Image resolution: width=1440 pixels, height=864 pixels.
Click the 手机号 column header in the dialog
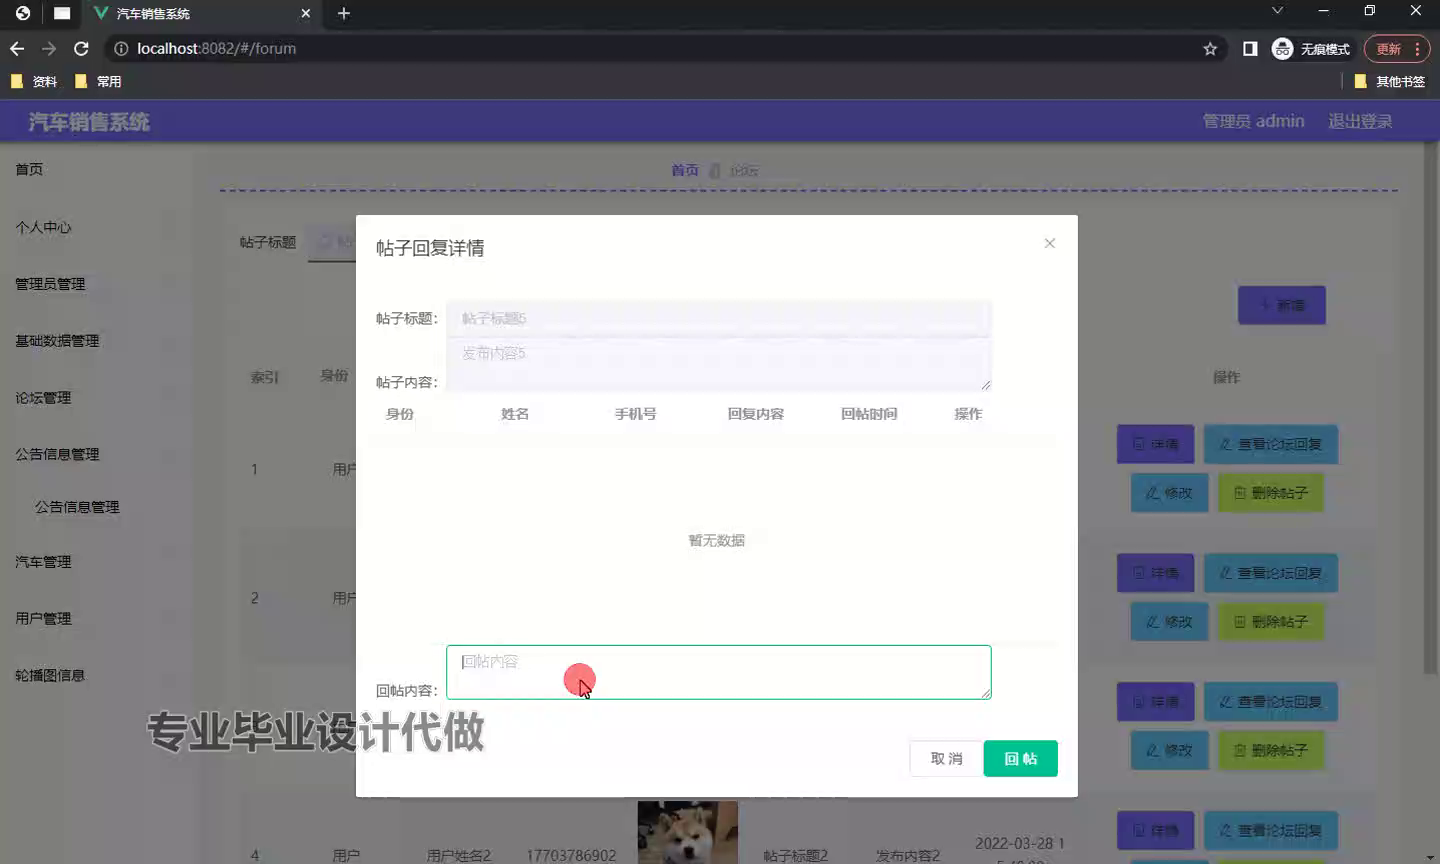click(x=635, y=414)
